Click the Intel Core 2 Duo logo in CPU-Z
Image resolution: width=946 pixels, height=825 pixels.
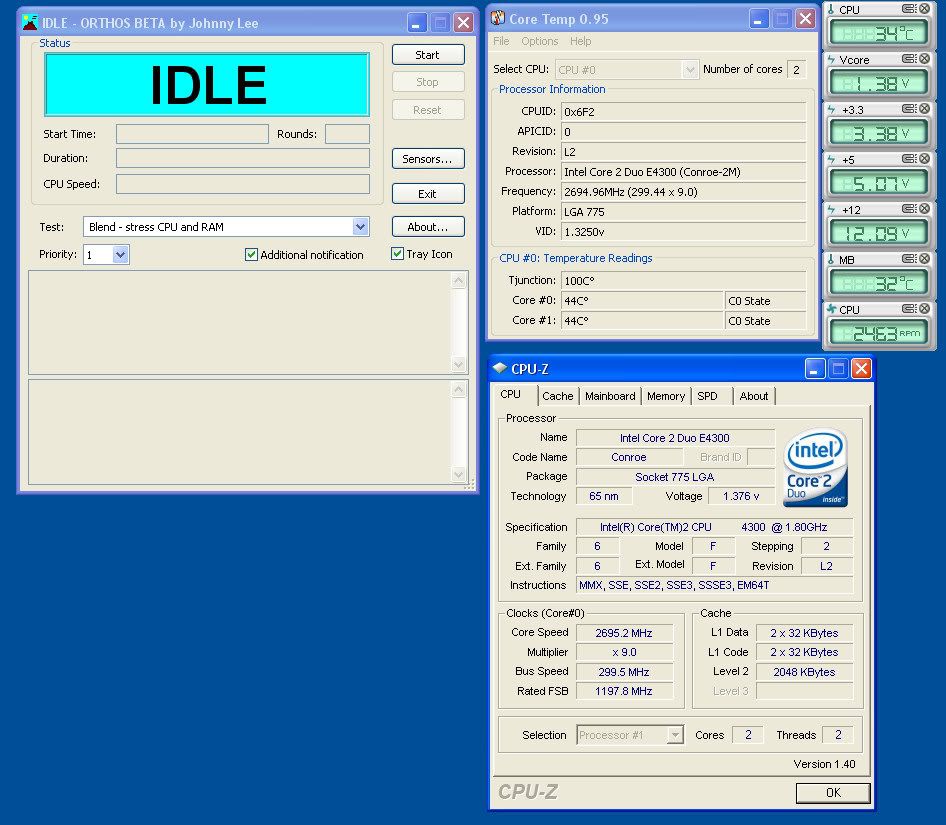(x=816, y=467)
